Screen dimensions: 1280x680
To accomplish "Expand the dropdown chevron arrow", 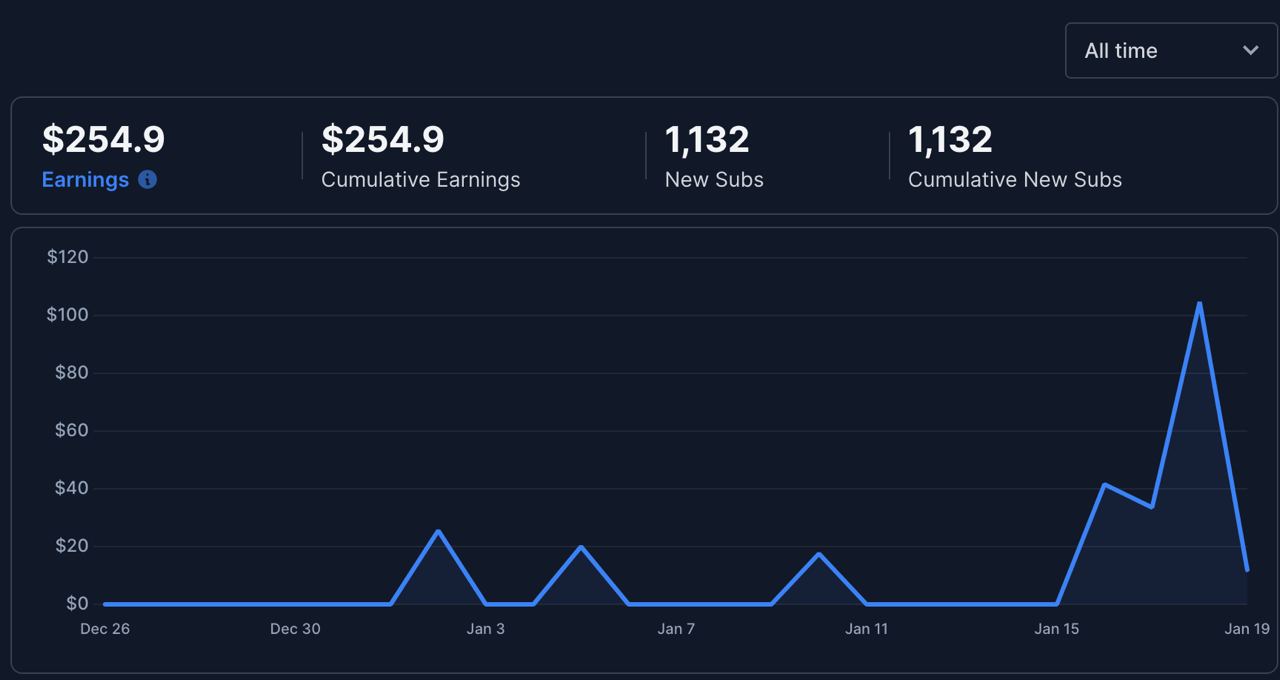I will (x=1250, y=50).
